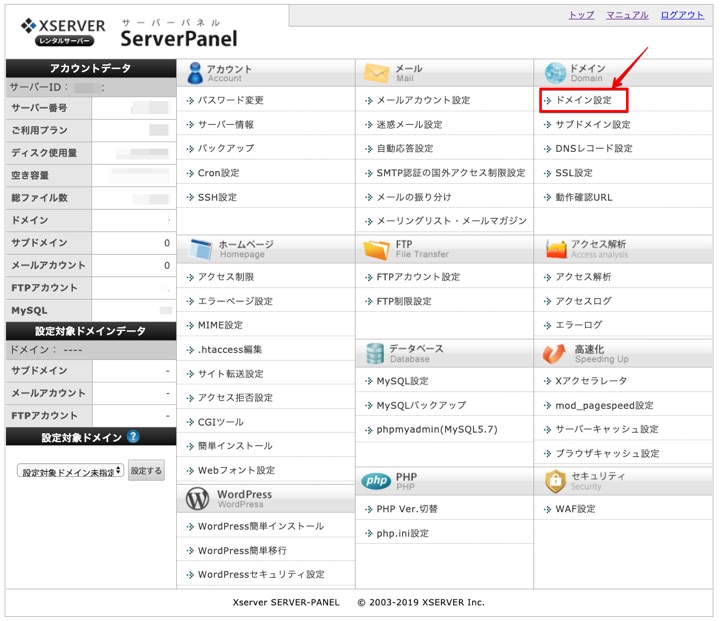Open メーリングリスト・メールマガジン
This screenshot has height=621, width=720.
(x=451, y=221)
